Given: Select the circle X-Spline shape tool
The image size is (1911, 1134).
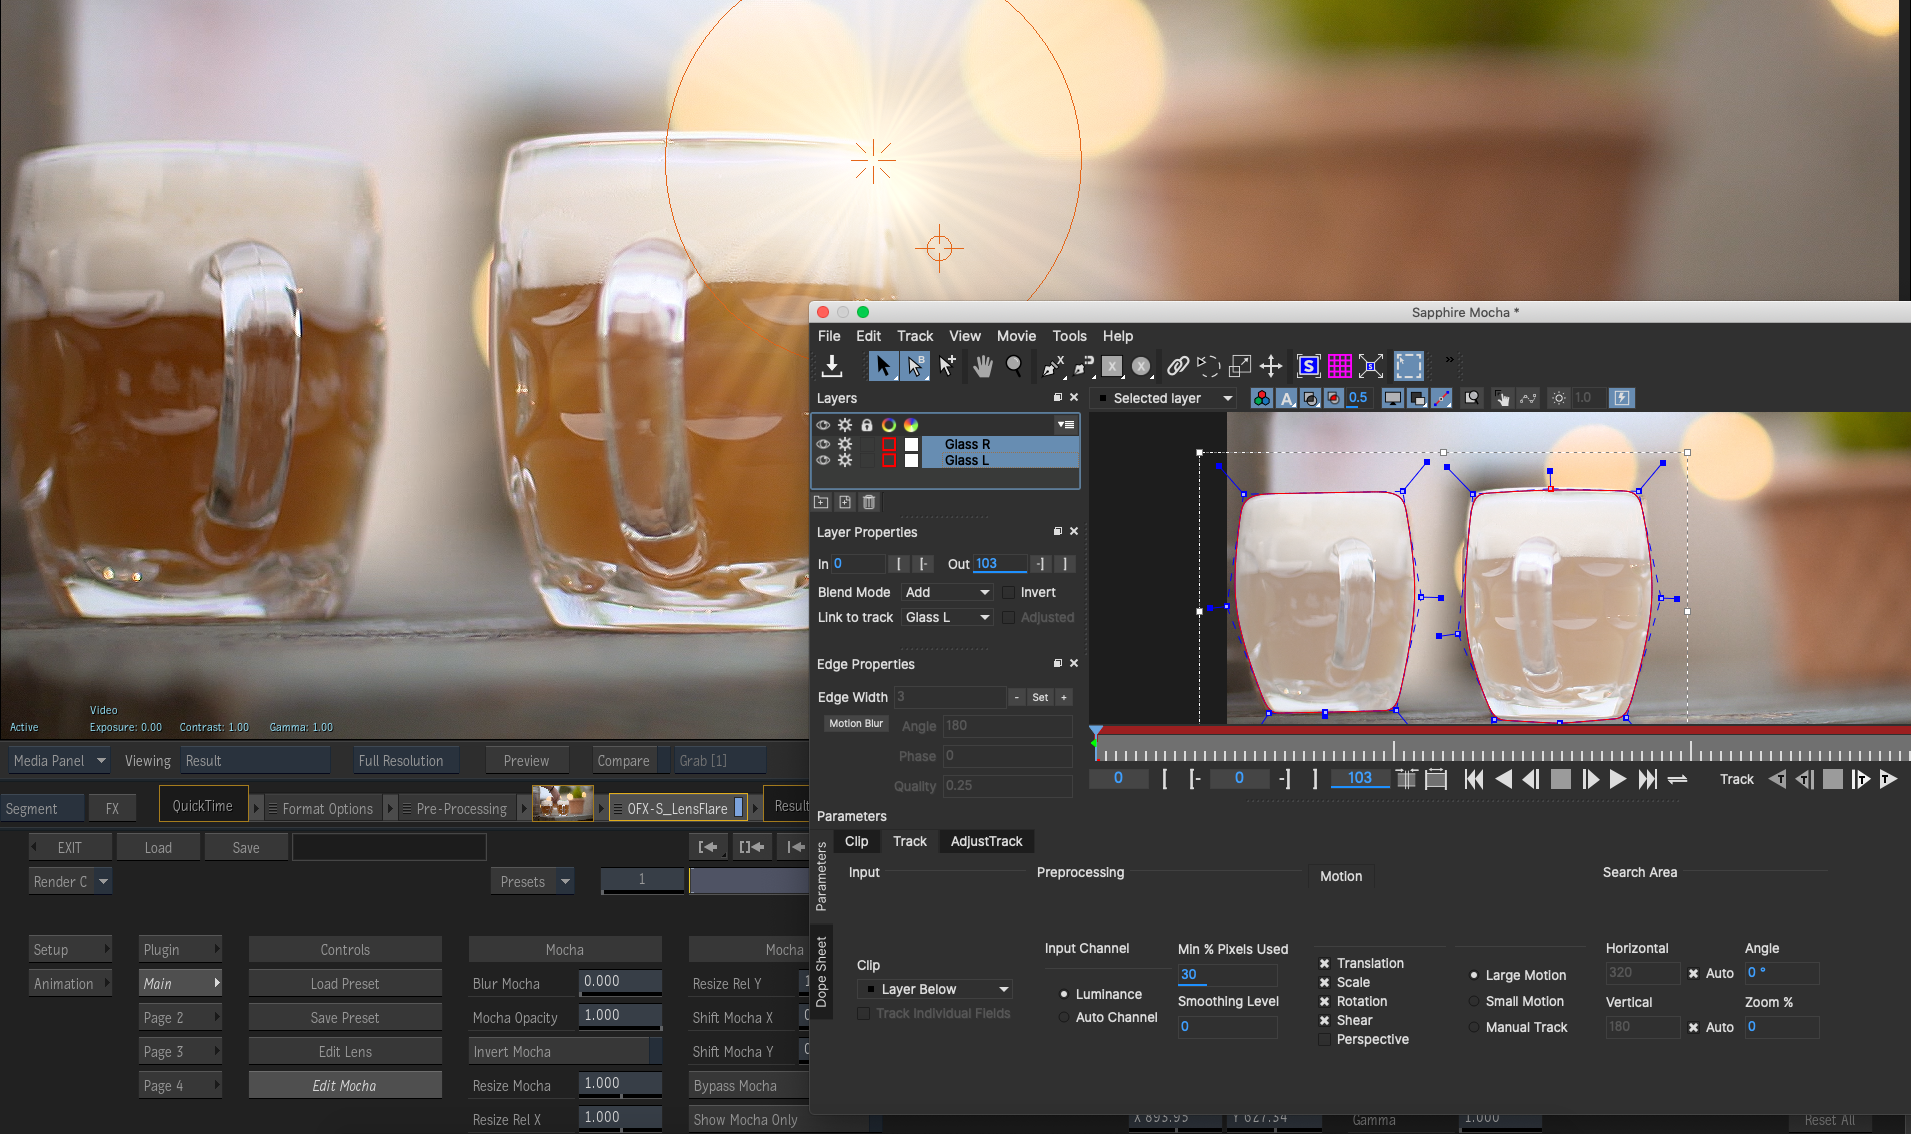Looking at the screenshot, I should tap(1141, 366).
